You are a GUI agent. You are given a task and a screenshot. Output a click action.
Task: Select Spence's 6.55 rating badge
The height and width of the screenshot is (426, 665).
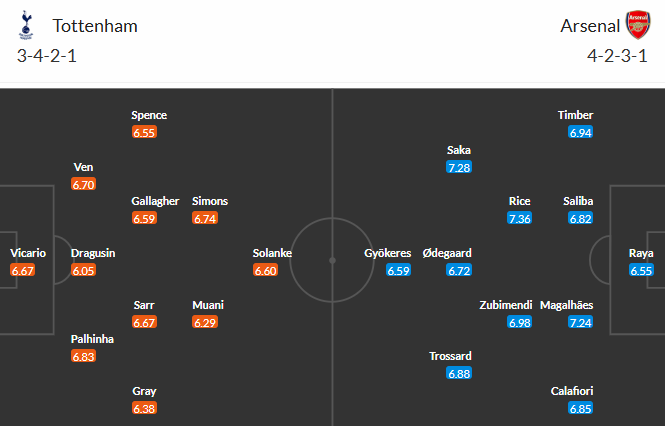[144, 132]
